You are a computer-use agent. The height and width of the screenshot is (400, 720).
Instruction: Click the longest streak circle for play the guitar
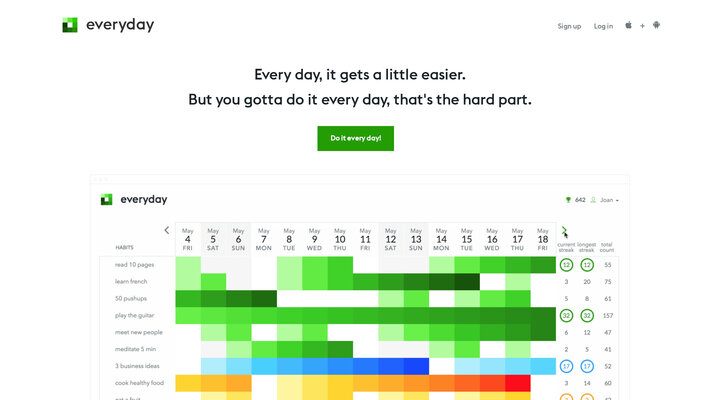[x=588, y=315]
